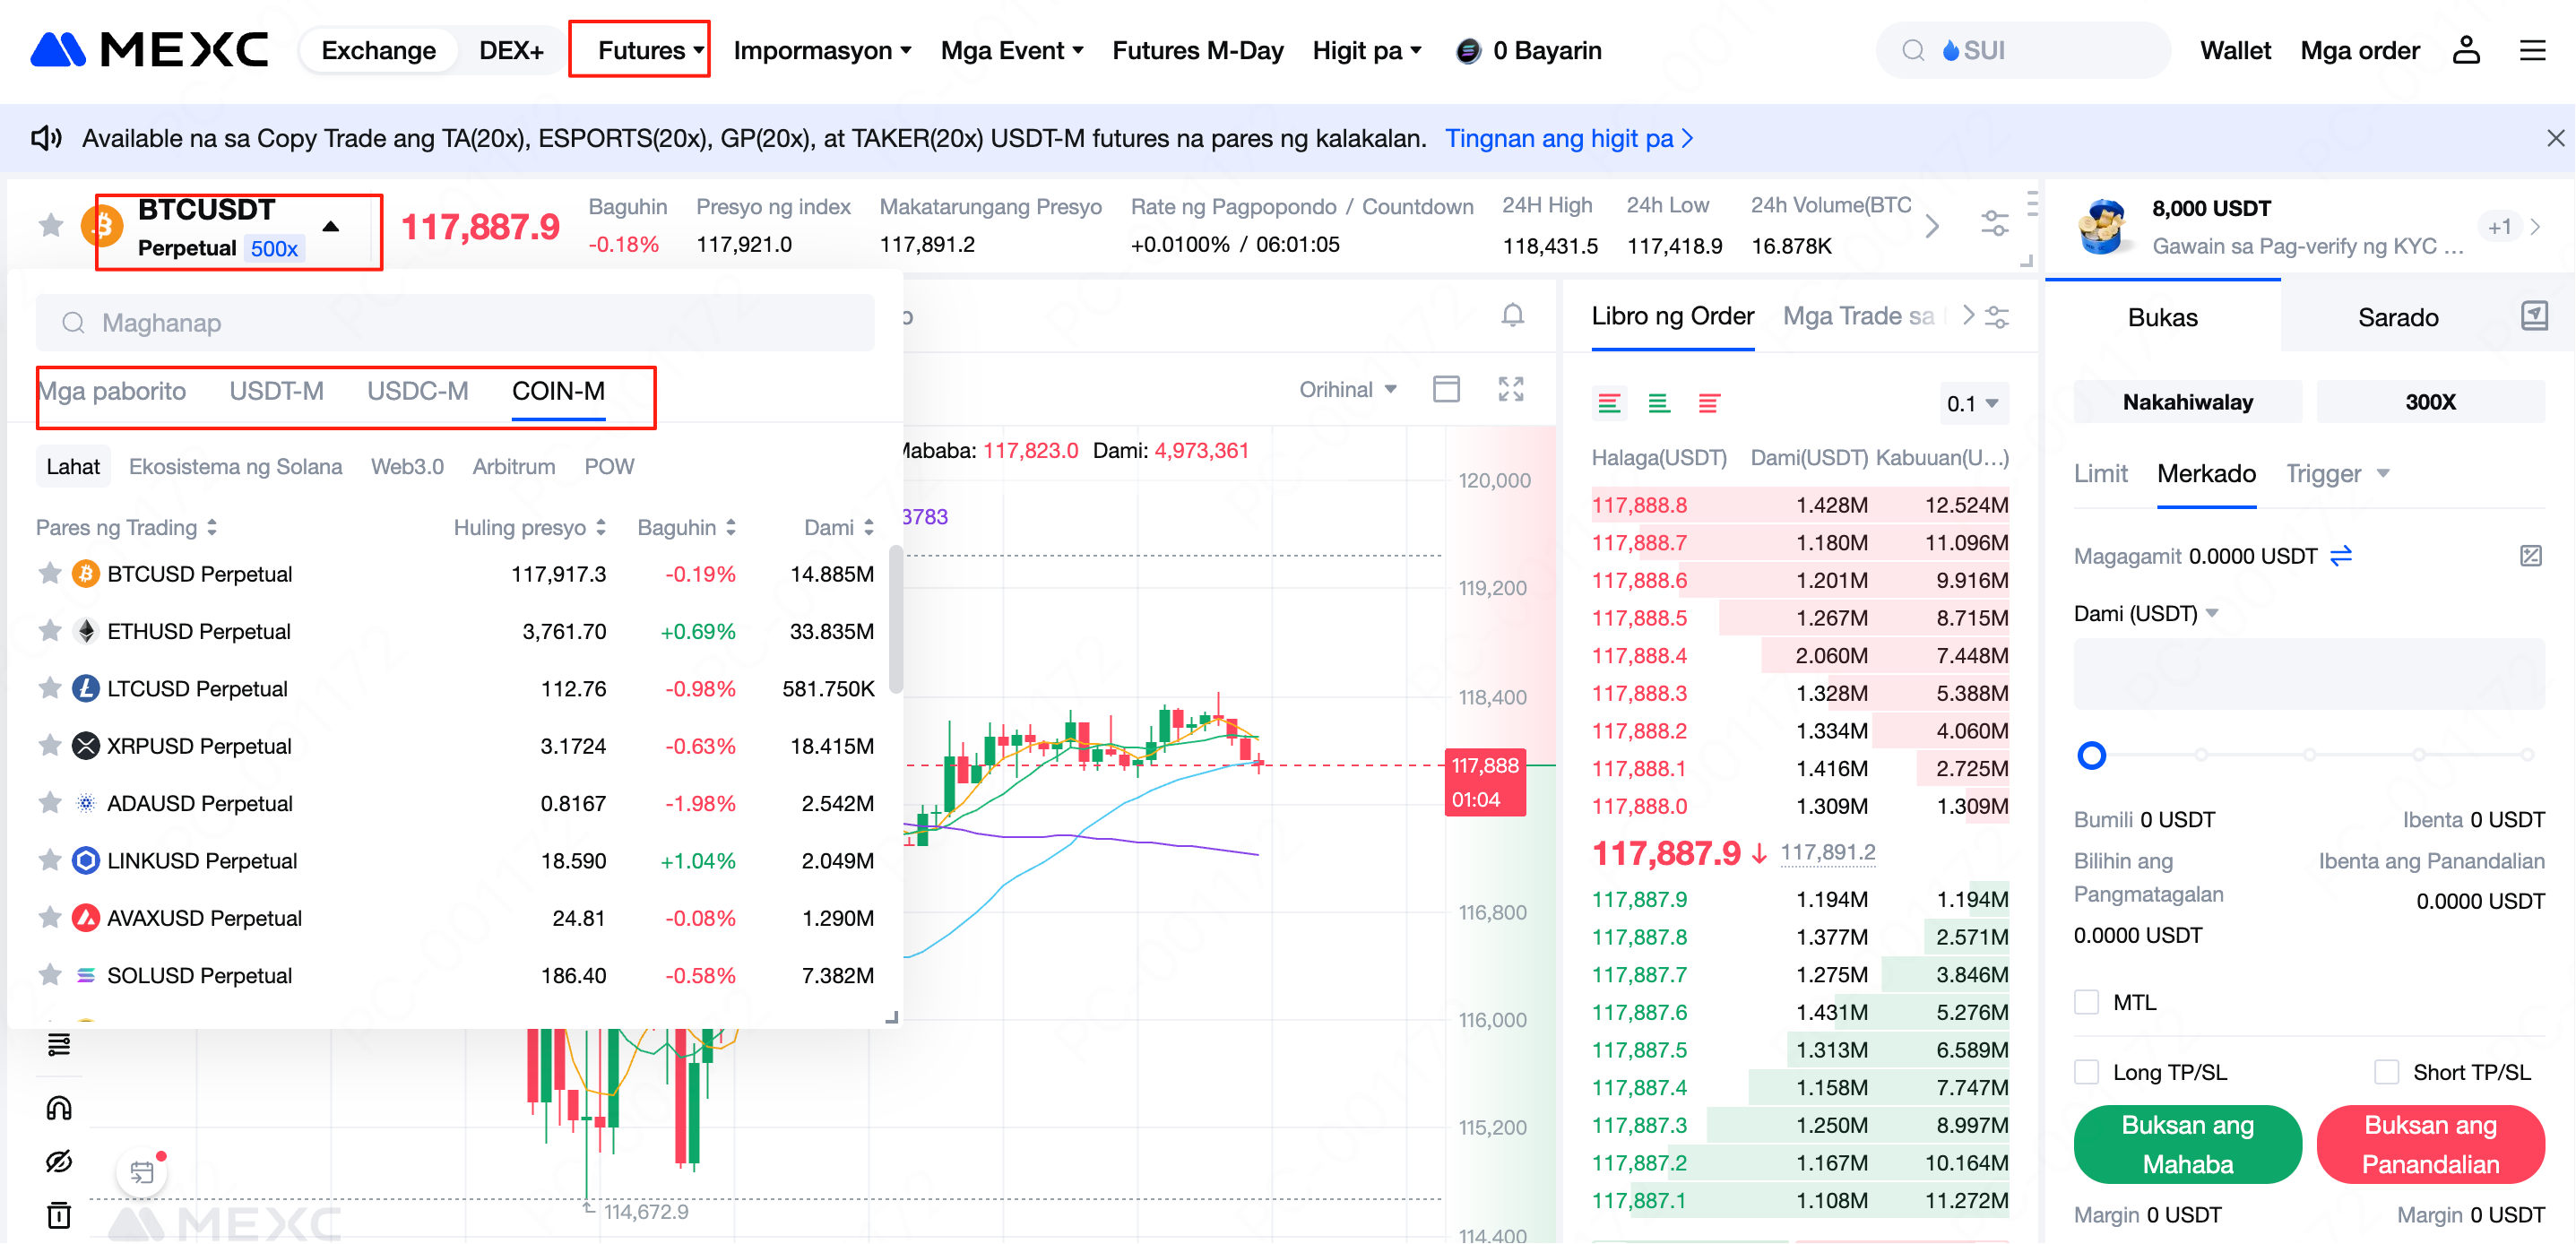Click the user profile icon
This screenshot has height=1244, width=2576.
[x=2465, y=50]
